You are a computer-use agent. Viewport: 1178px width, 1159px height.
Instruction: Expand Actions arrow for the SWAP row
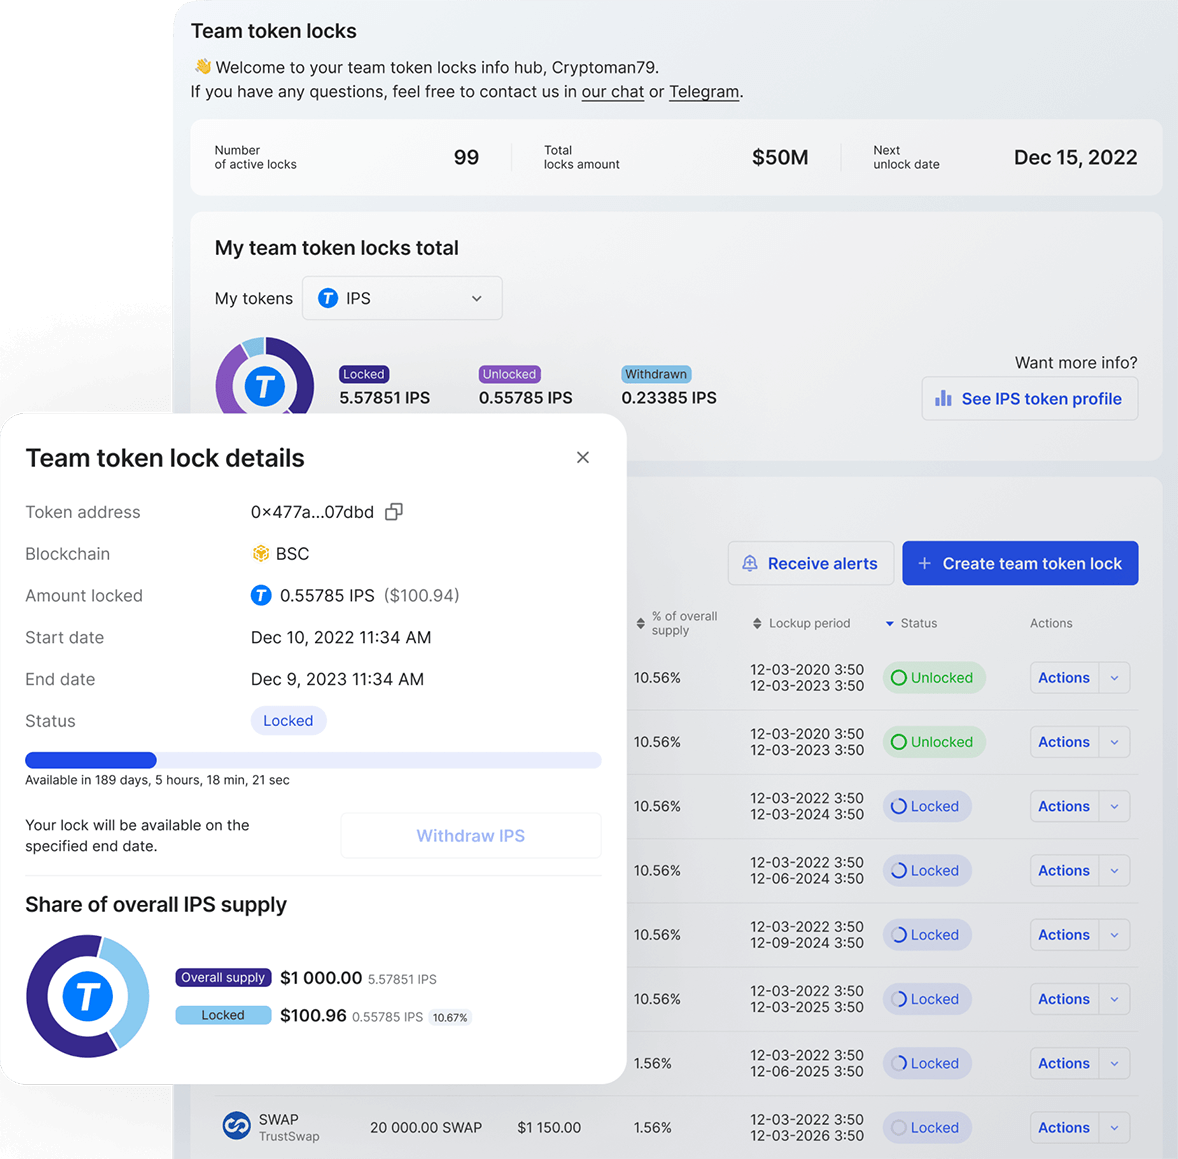tap(1114, 1127)
